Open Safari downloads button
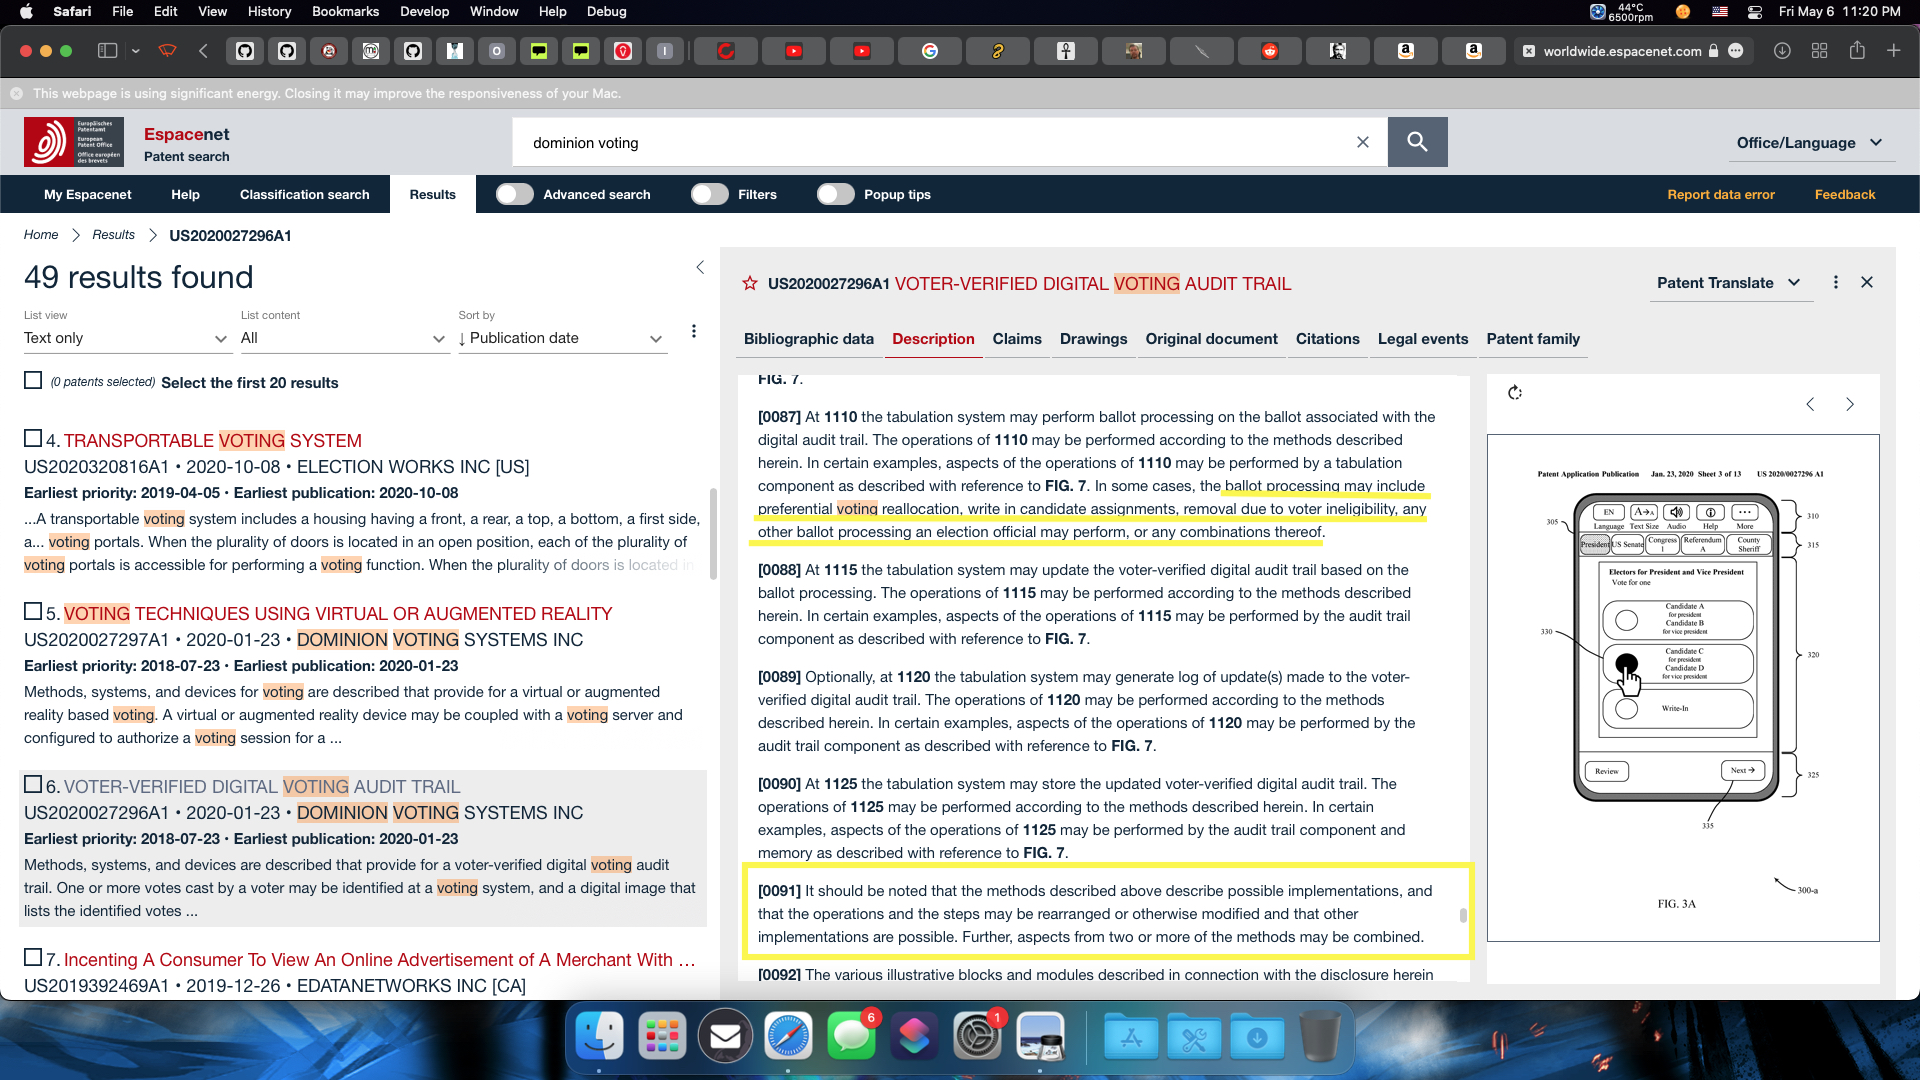This screenshot has height=1080, width=1920. pyautogui.click(x=1782, y=51)
